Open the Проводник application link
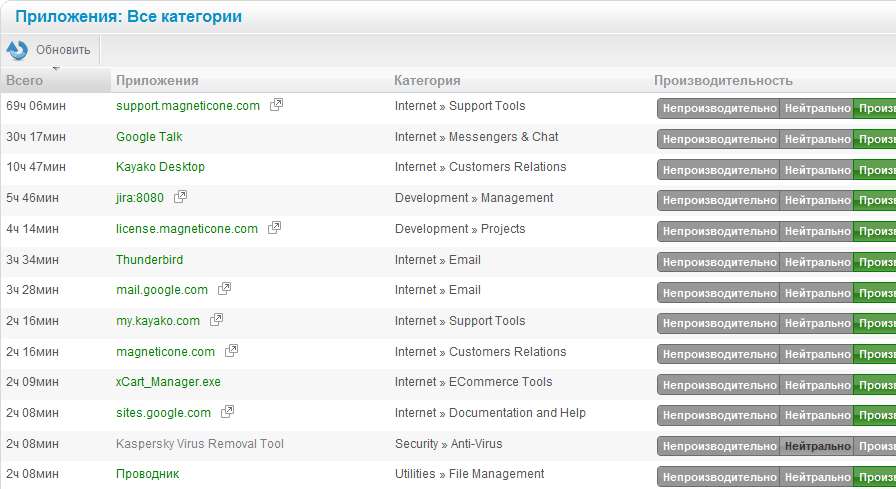The width and height of the screenshot is (896, 489). 147,474
